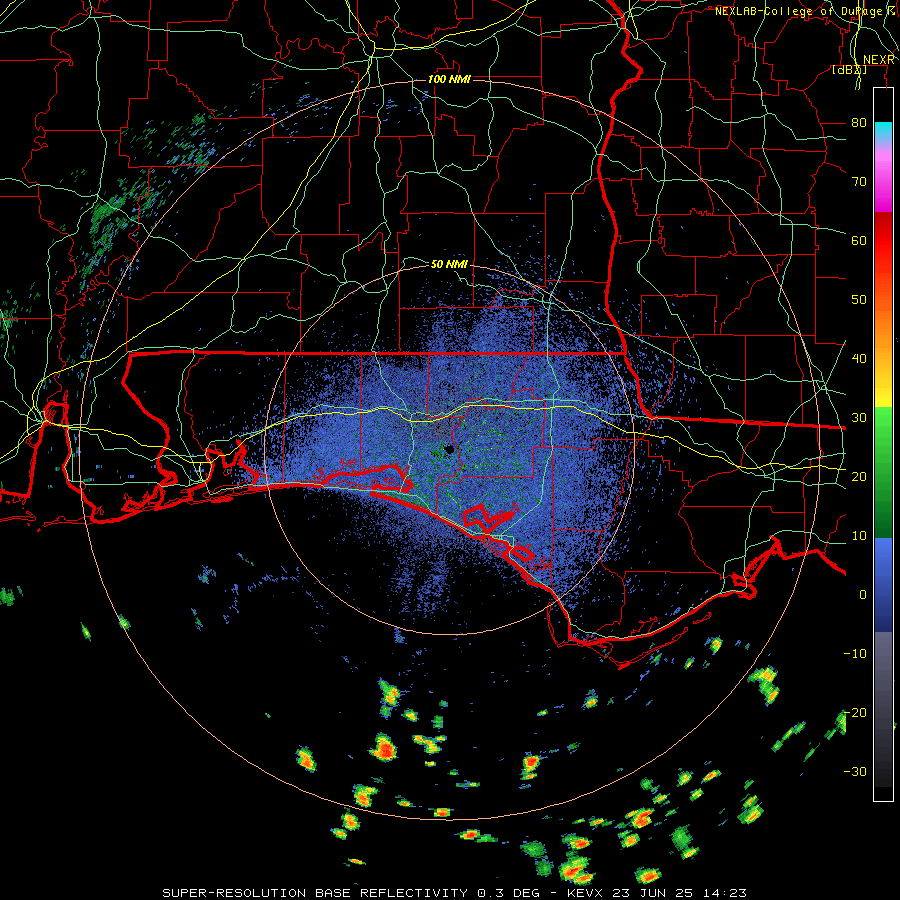Screen dimensions: 900x900
Task: Click the 50 value on the dBZ scale
Action: point(859,300)
